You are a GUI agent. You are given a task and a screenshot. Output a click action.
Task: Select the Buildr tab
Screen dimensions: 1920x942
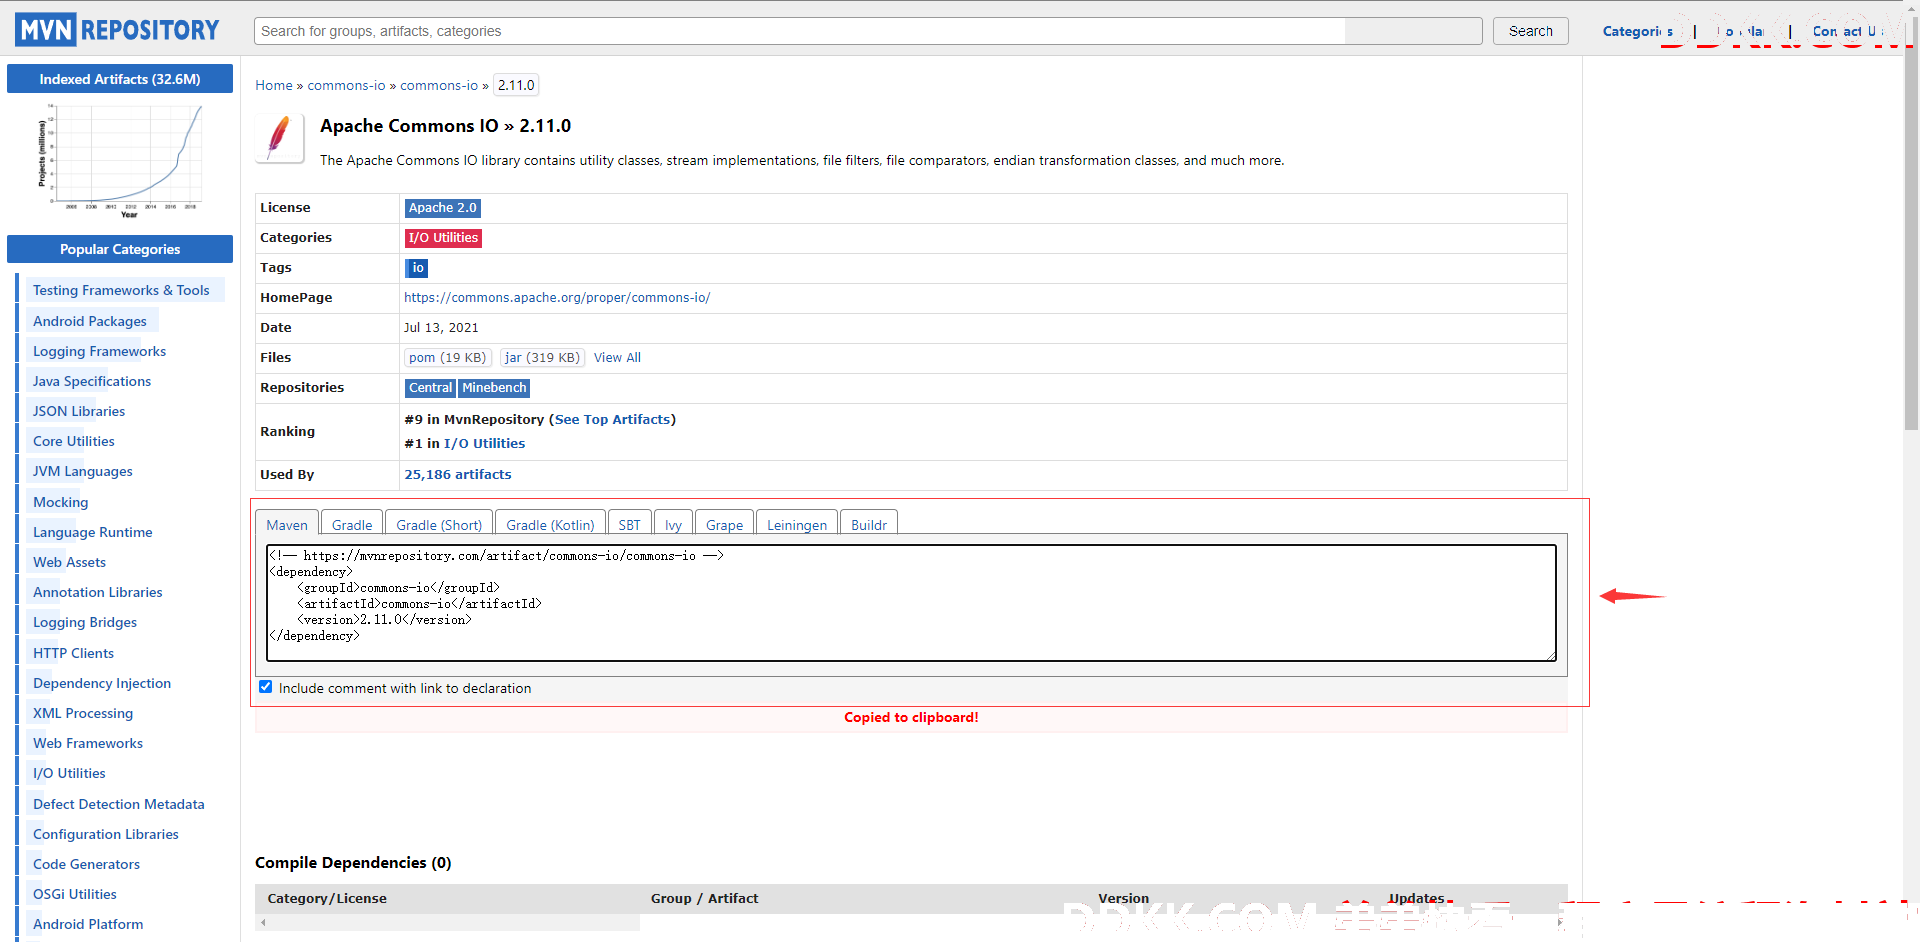pos(869,524)
